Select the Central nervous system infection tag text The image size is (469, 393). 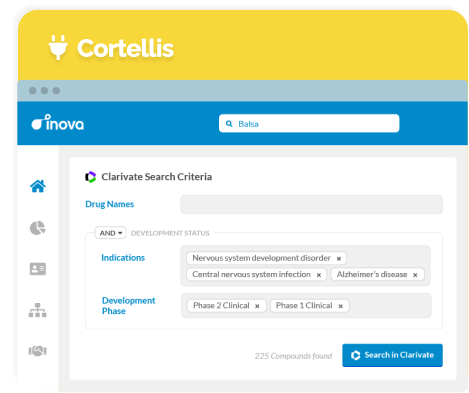coord(251,274)
